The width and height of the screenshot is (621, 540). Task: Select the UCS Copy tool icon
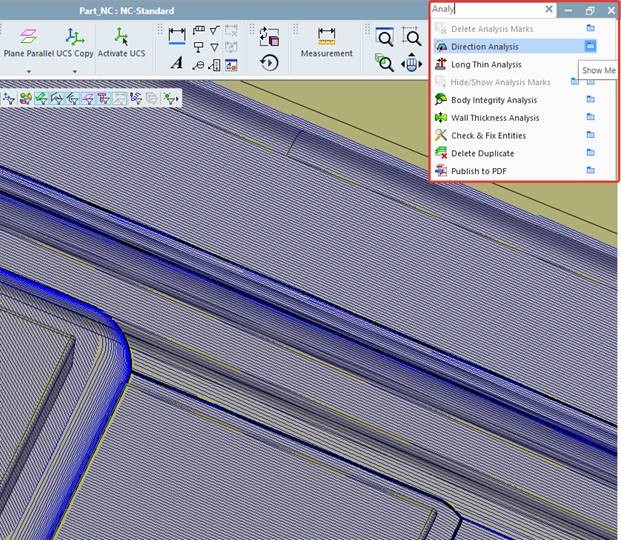coord(74,36)
